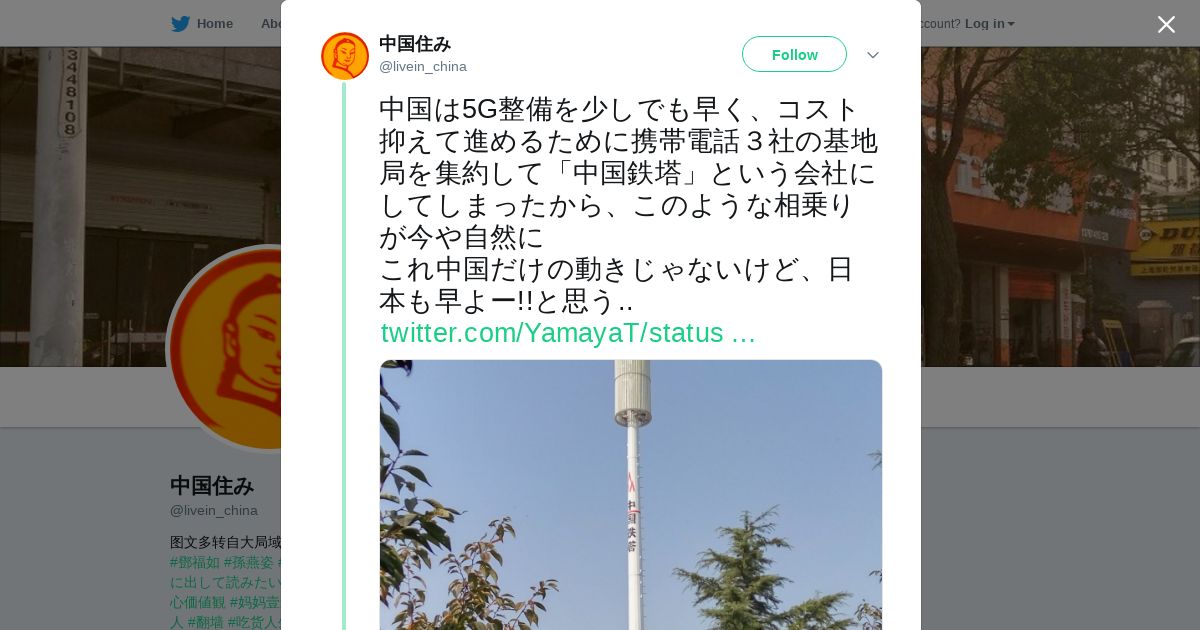Expand the tweet options chevron menu
1200x630 pixels.
coord(872,55)
